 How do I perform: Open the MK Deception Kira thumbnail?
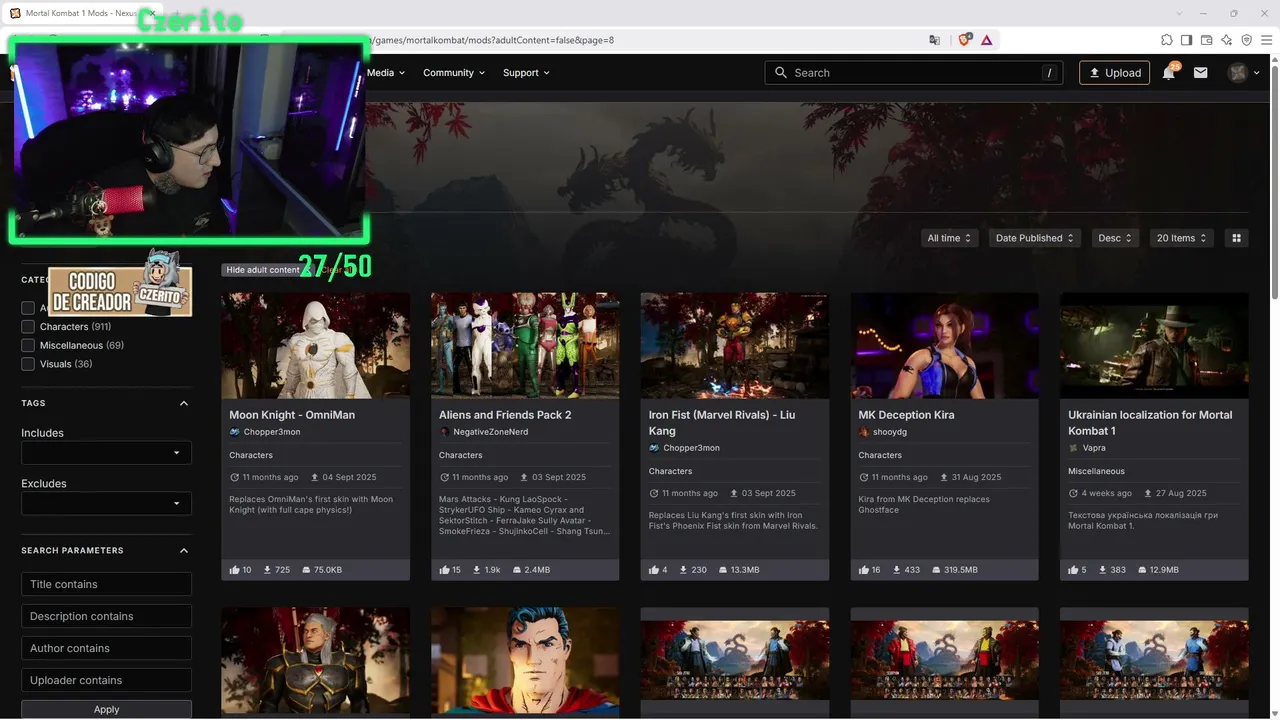point(944,345)
